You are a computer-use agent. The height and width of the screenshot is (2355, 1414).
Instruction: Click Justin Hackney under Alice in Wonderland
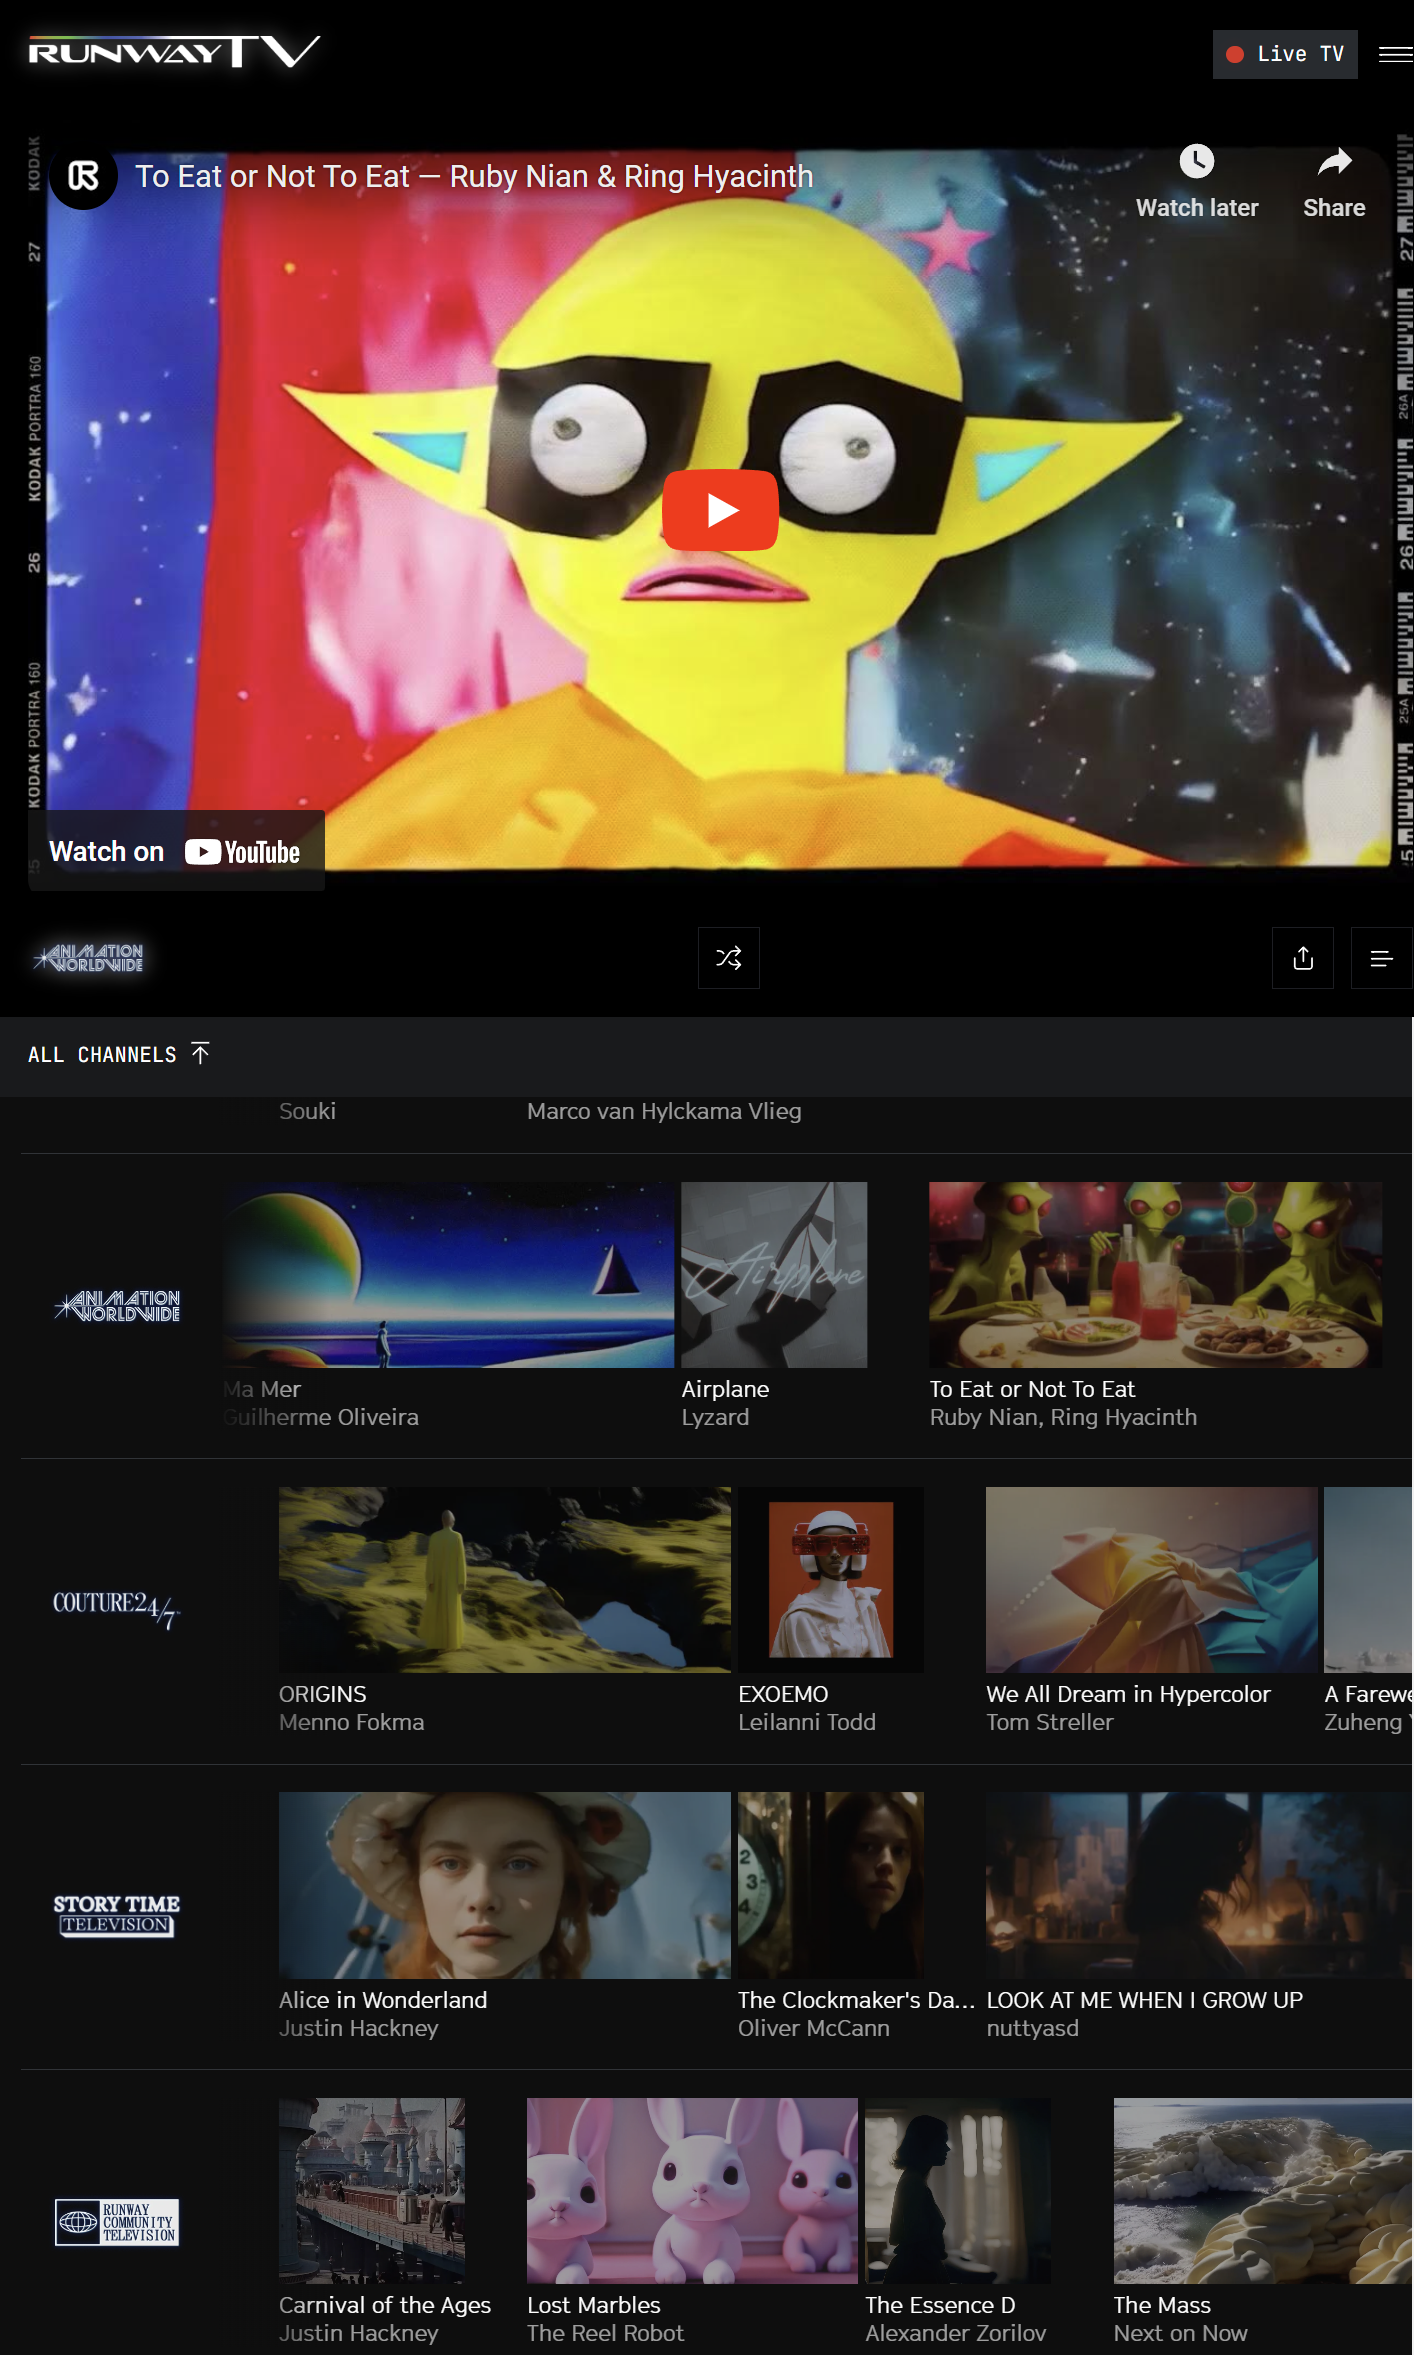pos(358,2028)
